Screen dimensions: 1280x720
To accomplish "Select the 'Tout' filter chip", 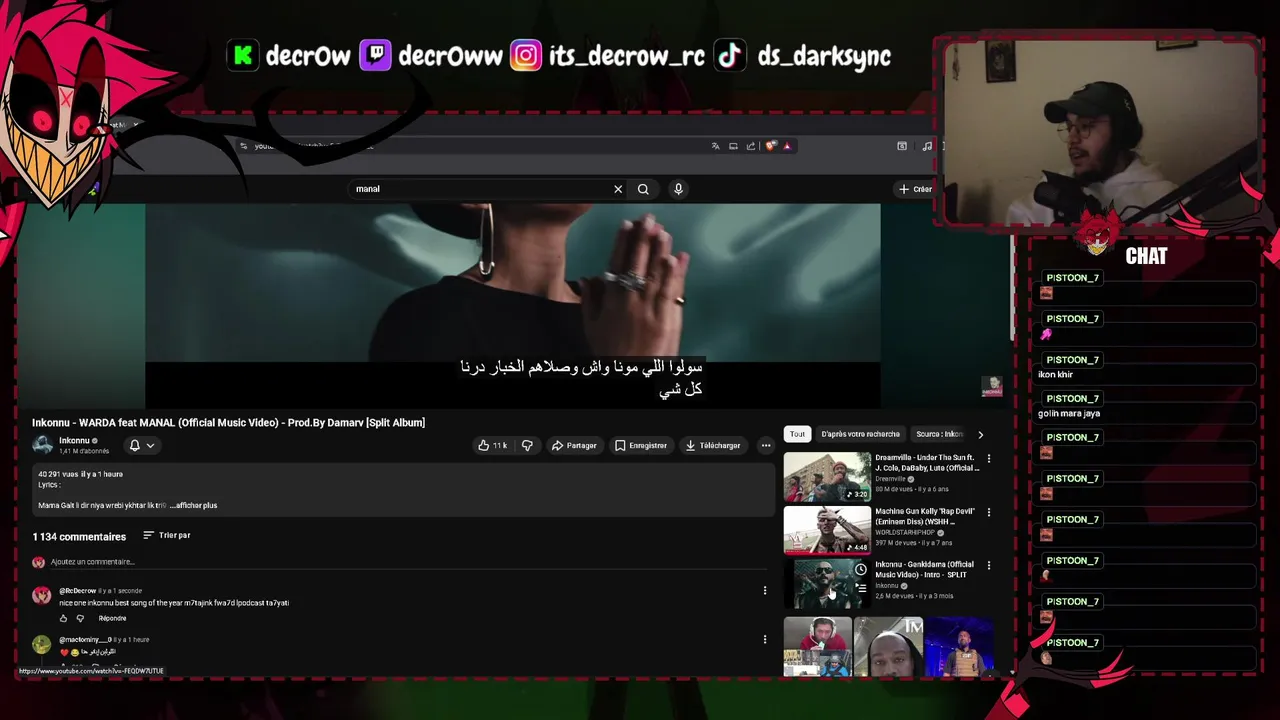I will click(x=797, y=434).
